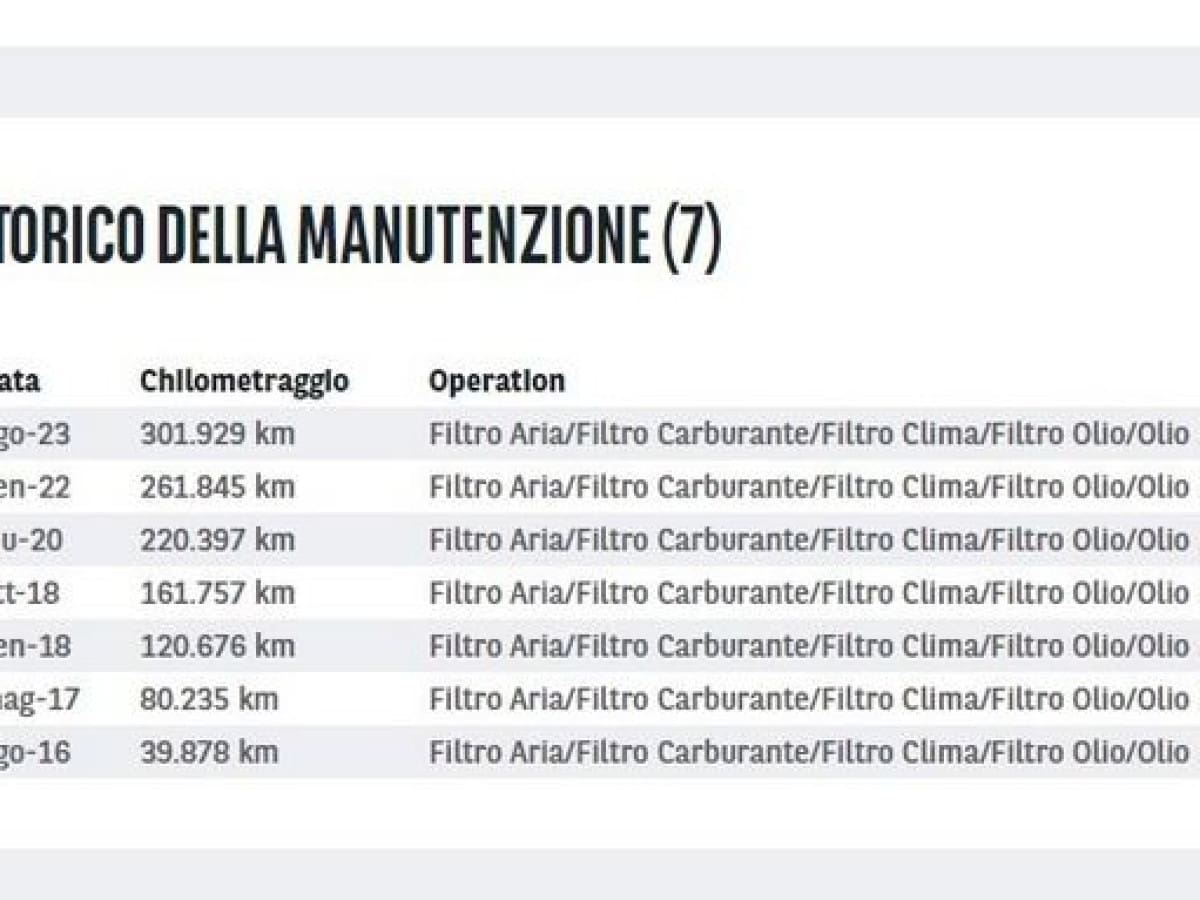Select the 261.845 km mileage cell
The image size is (1200, 900).
tap(217, 487)
